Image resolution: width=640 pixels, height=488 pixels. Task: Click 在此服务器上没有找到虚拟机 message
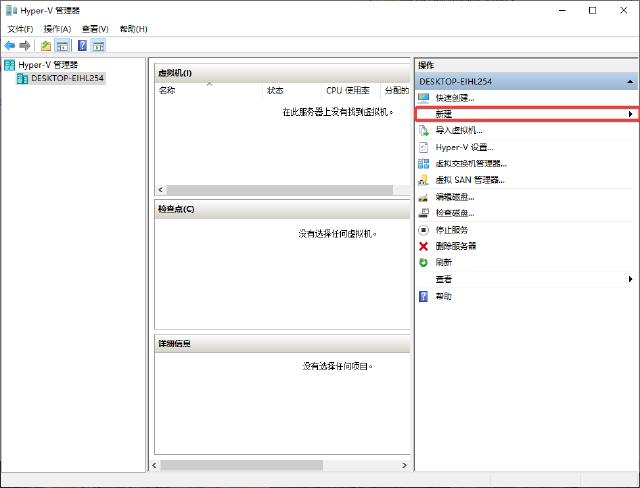(338, 112)
